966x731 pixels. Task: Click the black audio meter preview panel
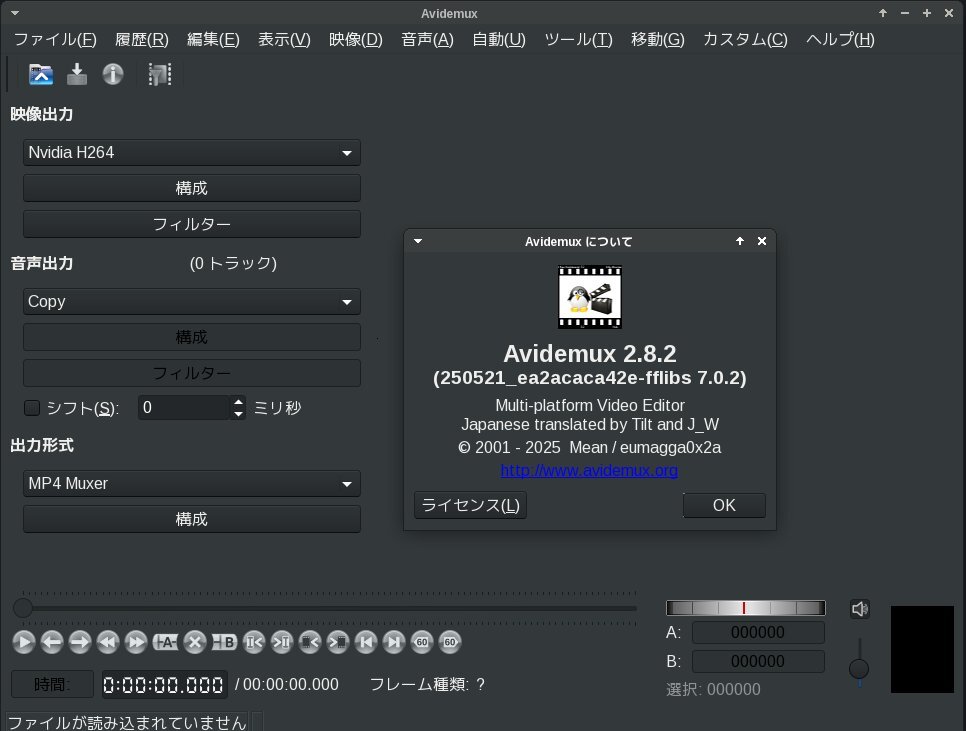(x=922, y=650)
